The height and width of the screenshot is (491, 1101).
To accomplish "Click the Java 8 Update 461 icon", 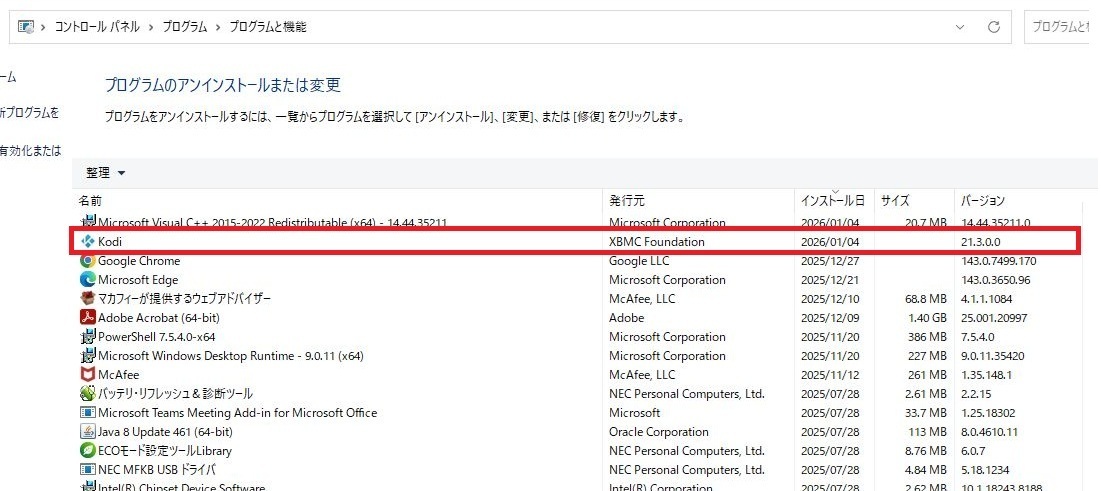I will pos(88,432).
